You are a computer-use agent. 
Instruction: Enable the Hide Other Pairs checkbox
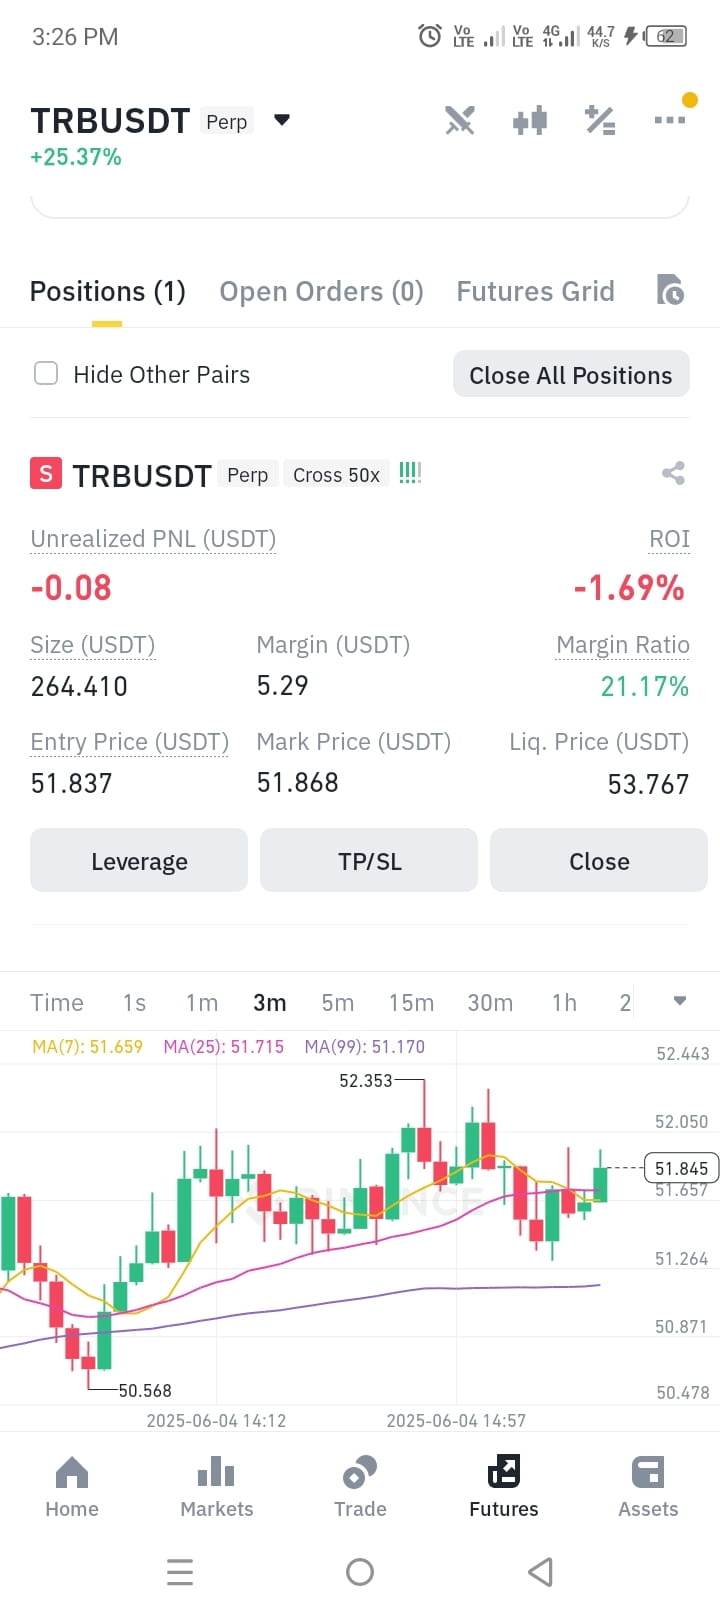pos(46,374)
